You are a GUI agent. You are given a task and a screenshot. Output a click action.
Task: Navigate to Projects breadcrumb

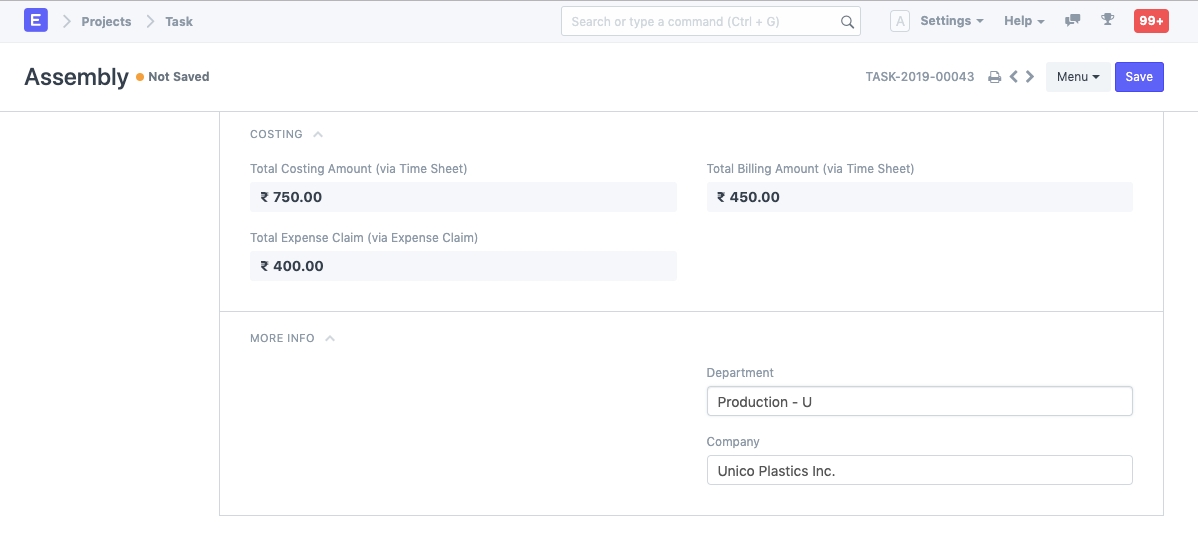(x=106, y=21)
